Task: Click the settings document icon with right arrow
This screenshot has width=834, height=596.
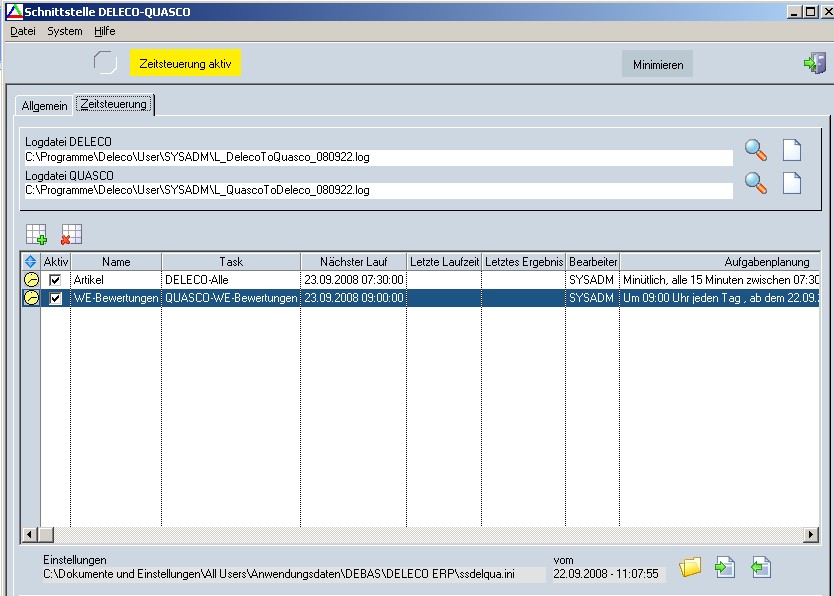Action: pyautogui.click(x=725, y=568)
